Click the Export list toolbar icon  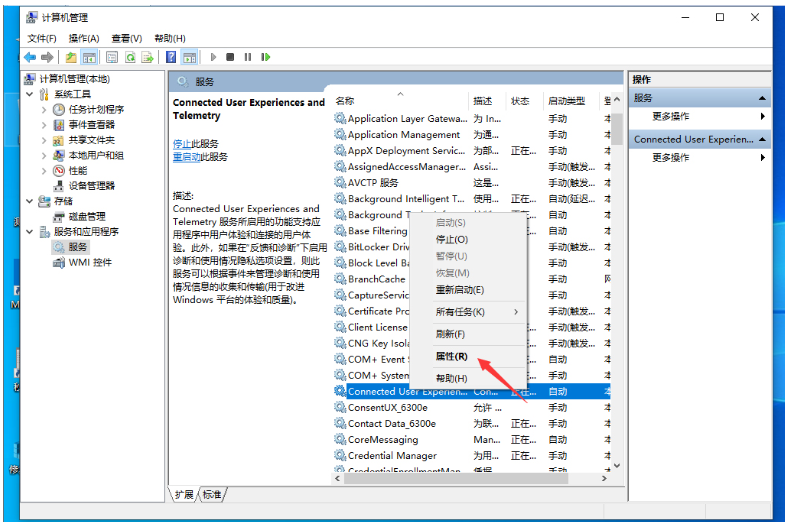[147, 57]
